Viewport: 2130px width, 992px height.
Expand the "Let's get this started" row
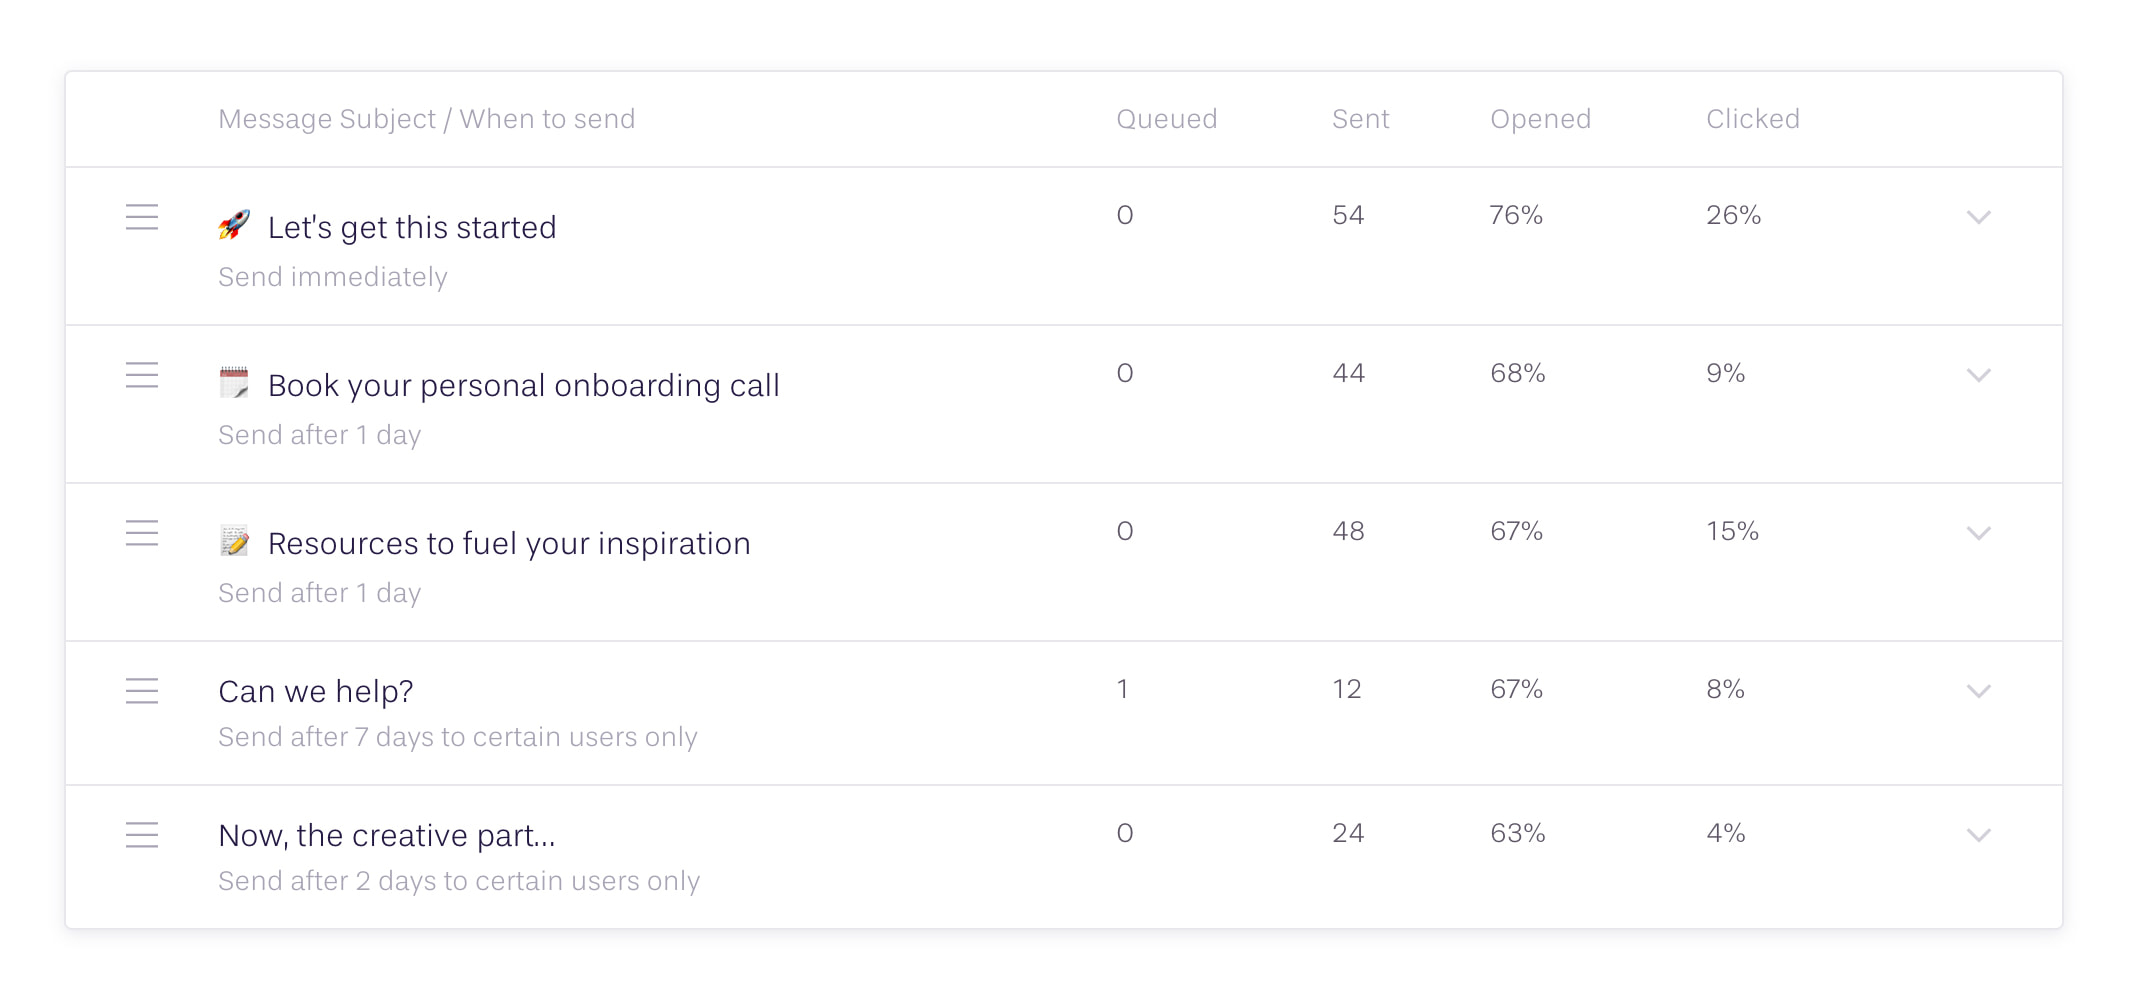click(1977, 218)
